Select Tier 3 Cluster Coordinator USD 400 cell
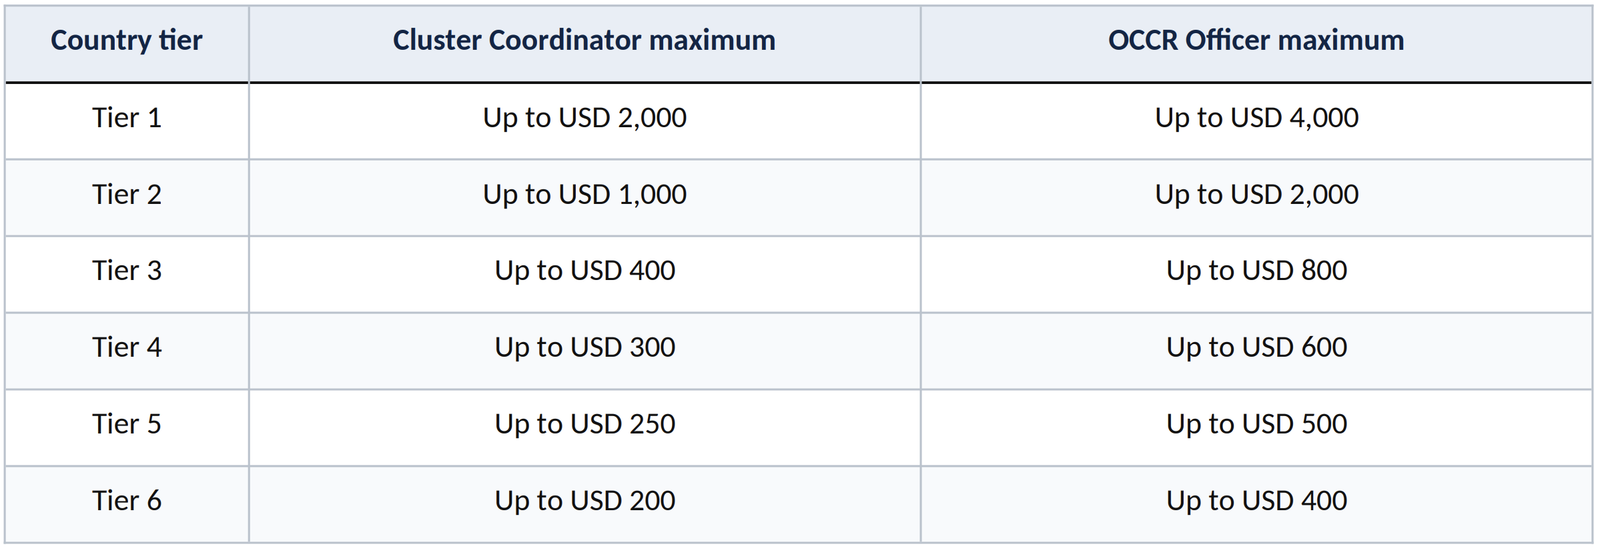The width and height of the screenshot is (1600, 548). coord(584,271)
